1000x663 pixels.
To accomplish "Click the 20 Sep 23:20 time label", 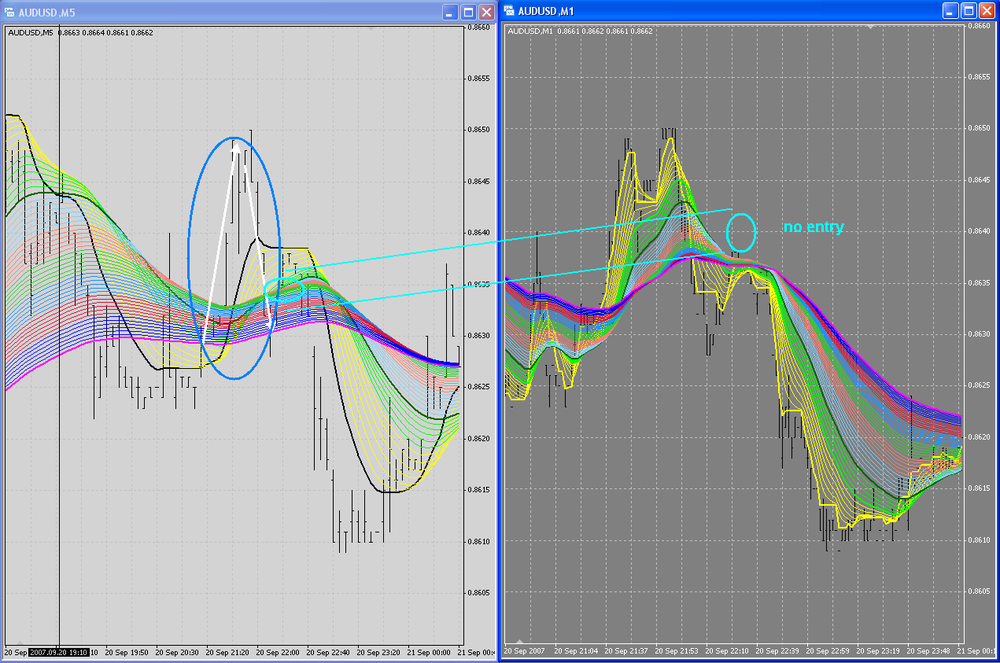I will tap(378, 653).
